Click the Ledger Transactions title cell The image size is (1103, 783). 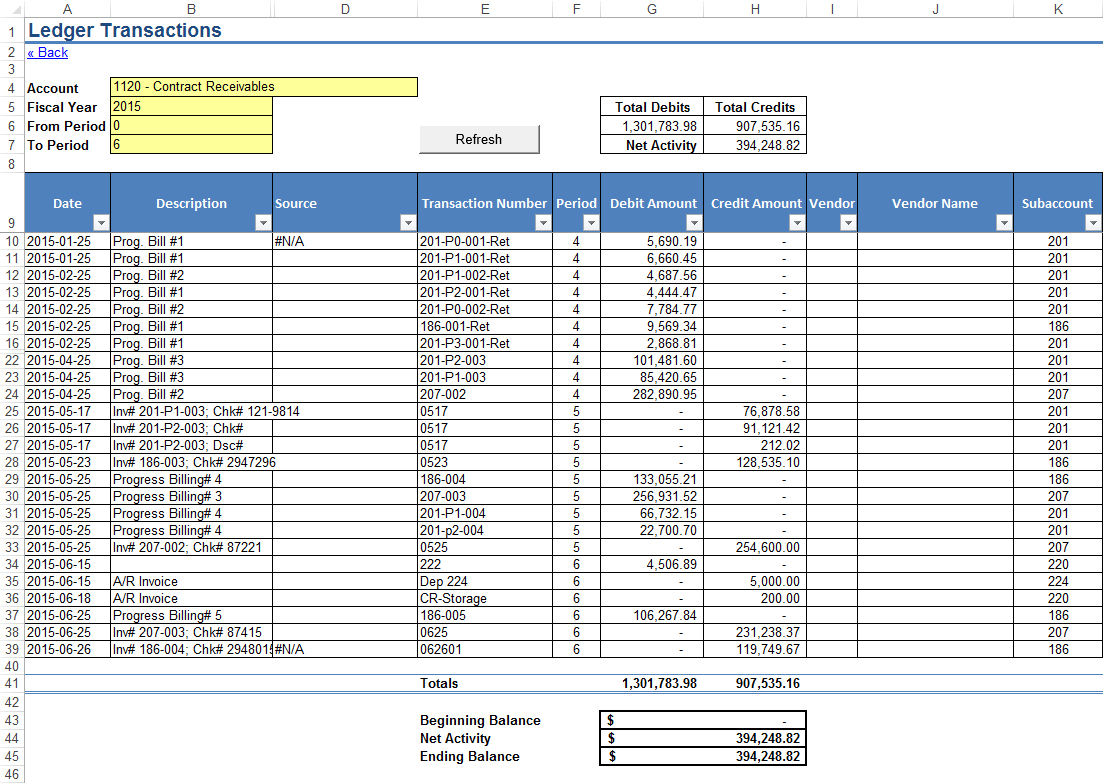click(x=125, y=30)
